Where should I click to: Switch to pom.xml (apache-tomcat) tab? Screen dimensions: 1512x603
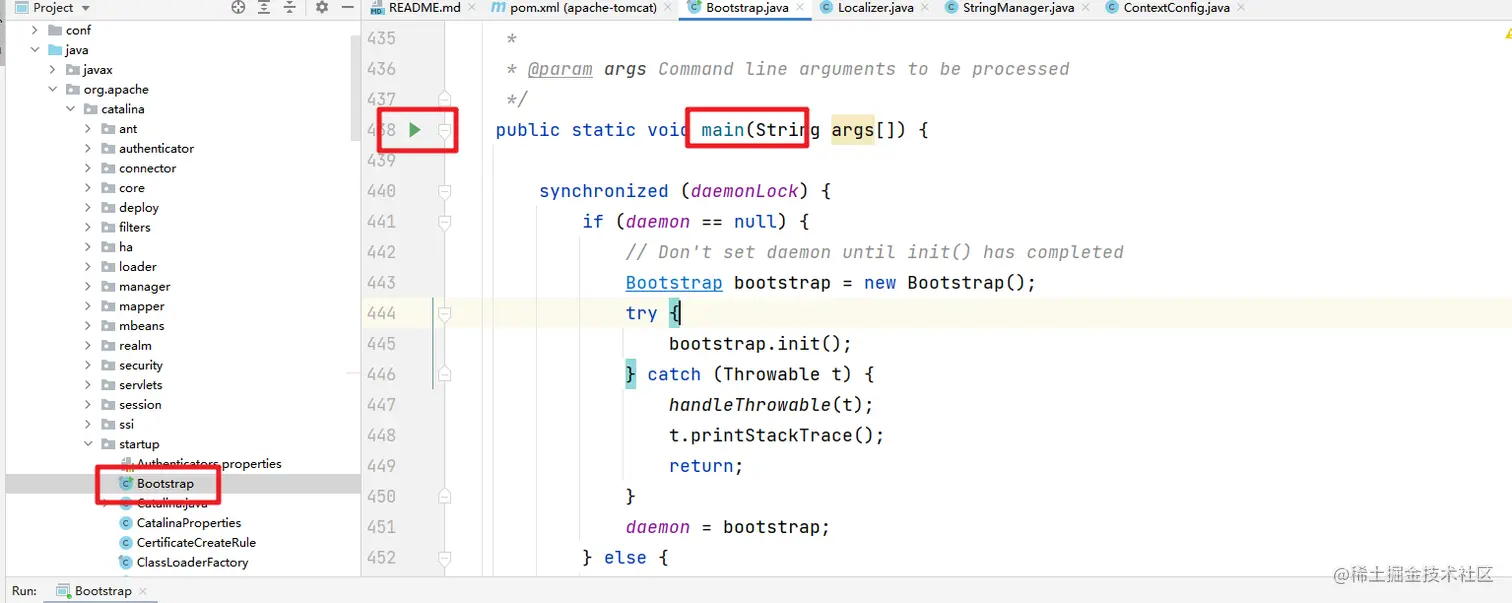(583, 7)
